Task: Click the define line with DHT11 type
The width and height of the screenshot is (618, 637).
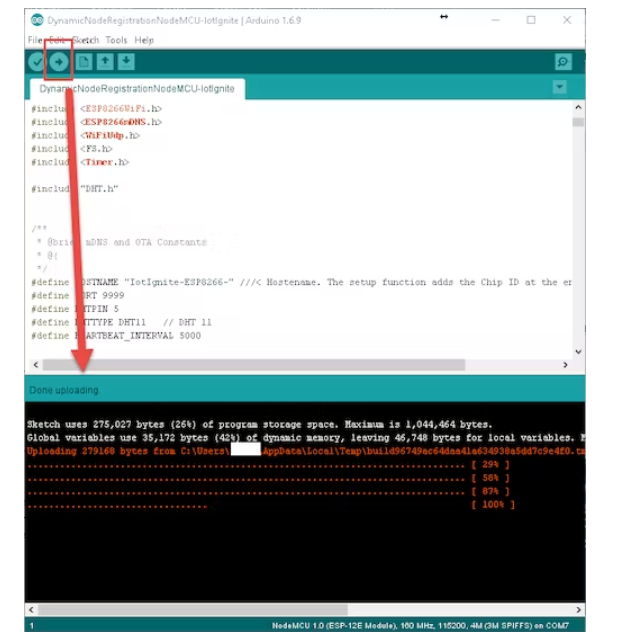Action: click(x=121, y=323)
